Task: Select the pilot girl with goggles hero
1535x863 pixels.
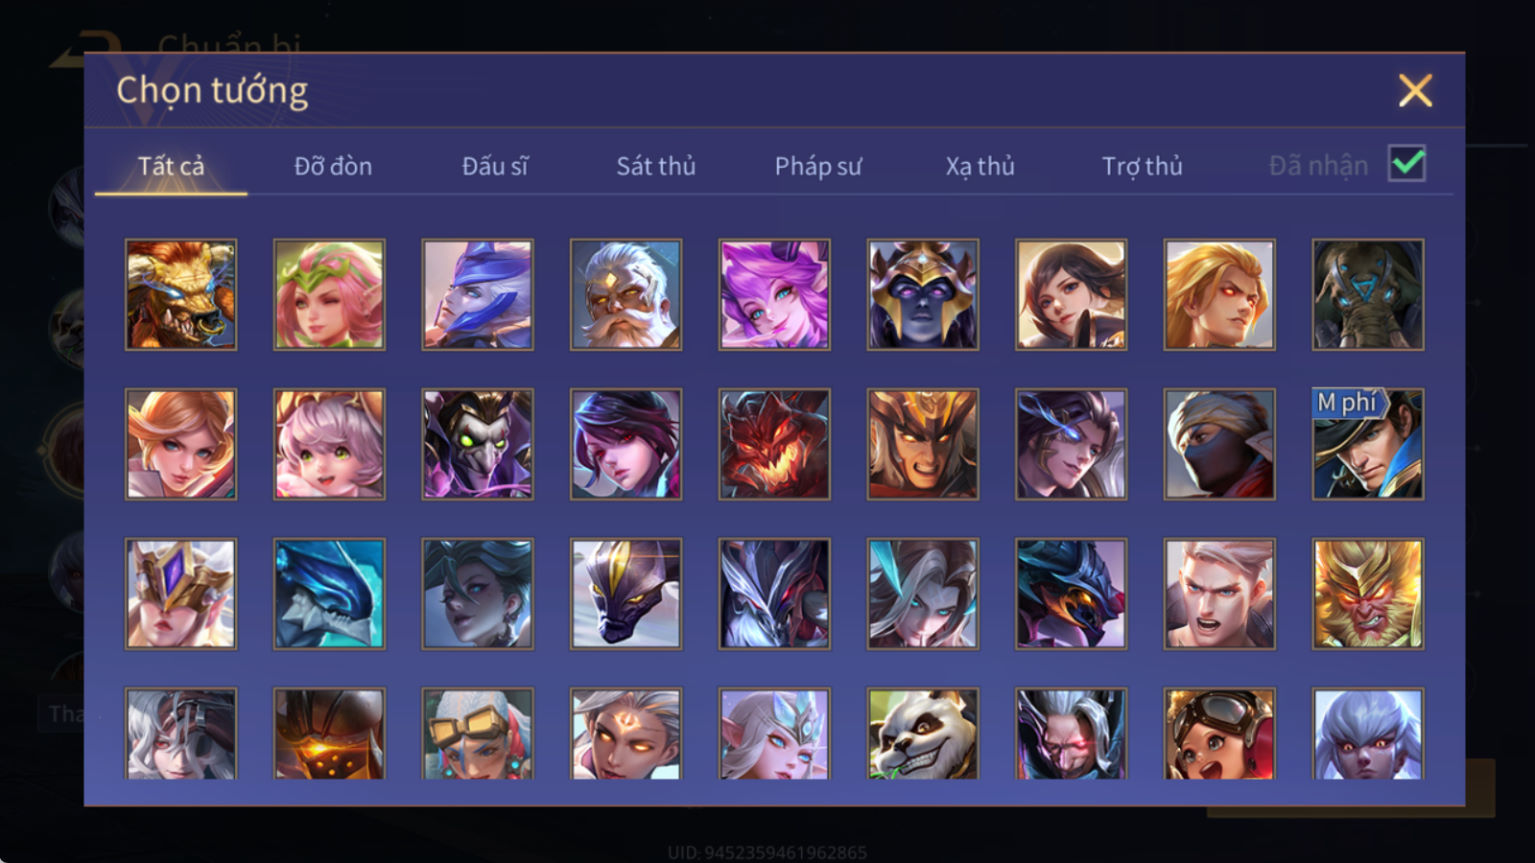Action: (1220, 733)
